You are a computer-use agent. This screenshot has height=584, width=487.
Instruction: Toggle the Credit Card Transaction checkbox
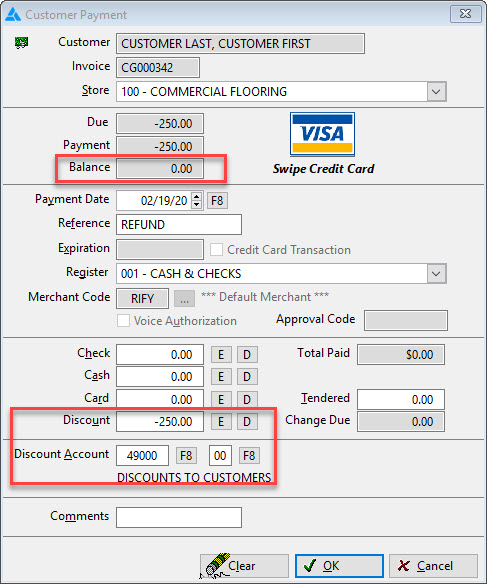pyautogui.click(x=216, y=250)
